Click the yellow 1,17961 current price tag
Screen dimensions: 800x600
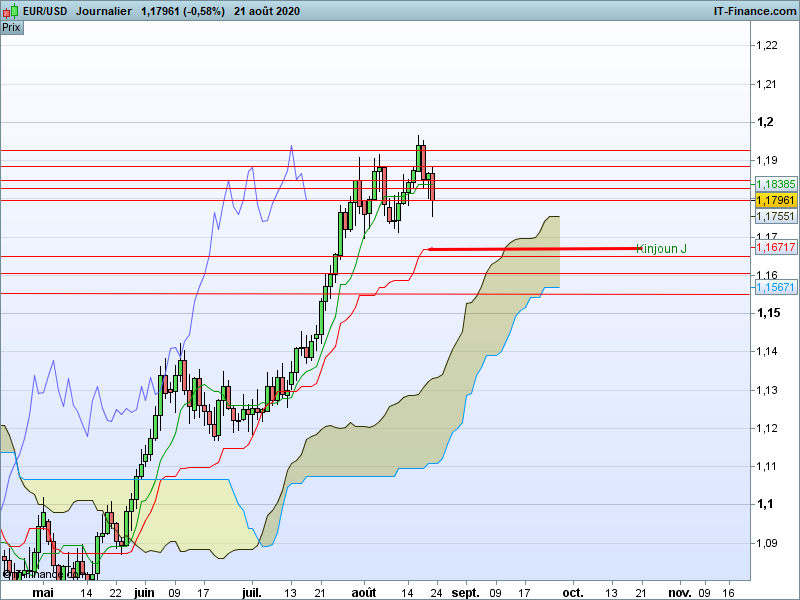point(776,200)
